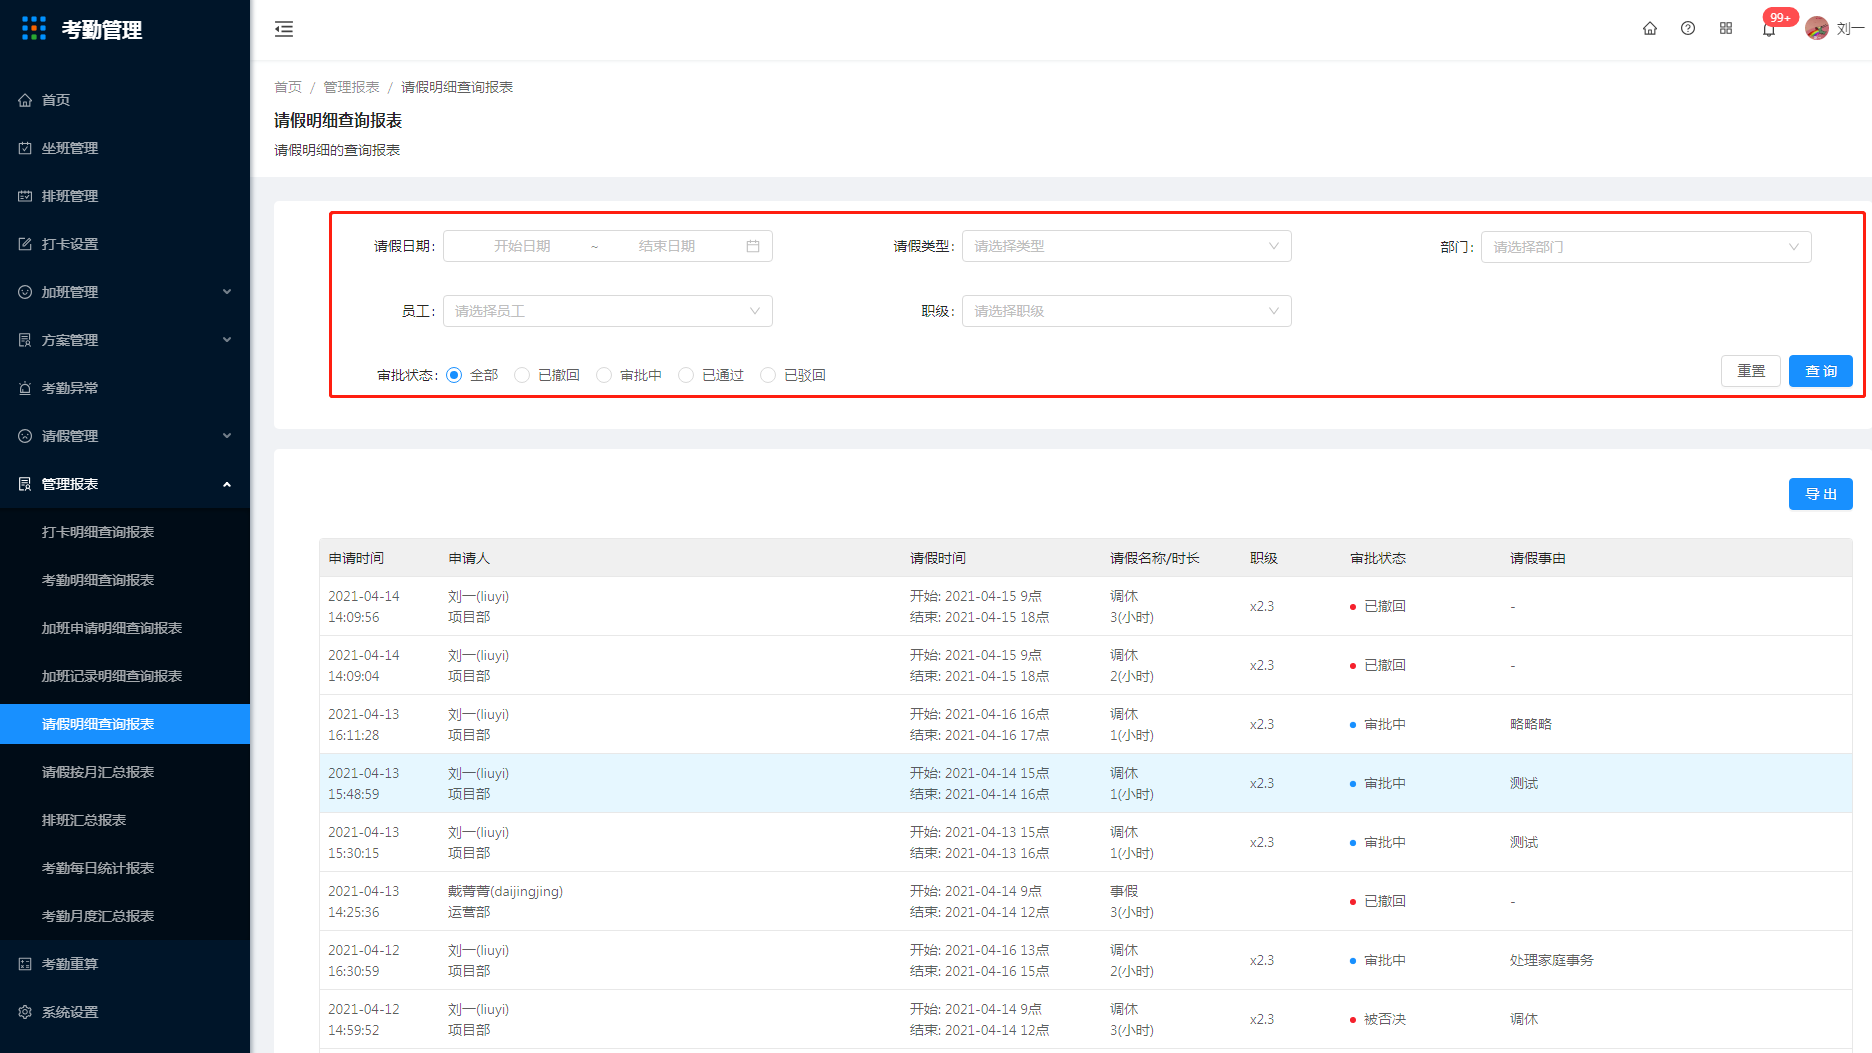Select the 全部 approval status radio
This screenshot has width=1872, height=1053.
tap(454, 375)
